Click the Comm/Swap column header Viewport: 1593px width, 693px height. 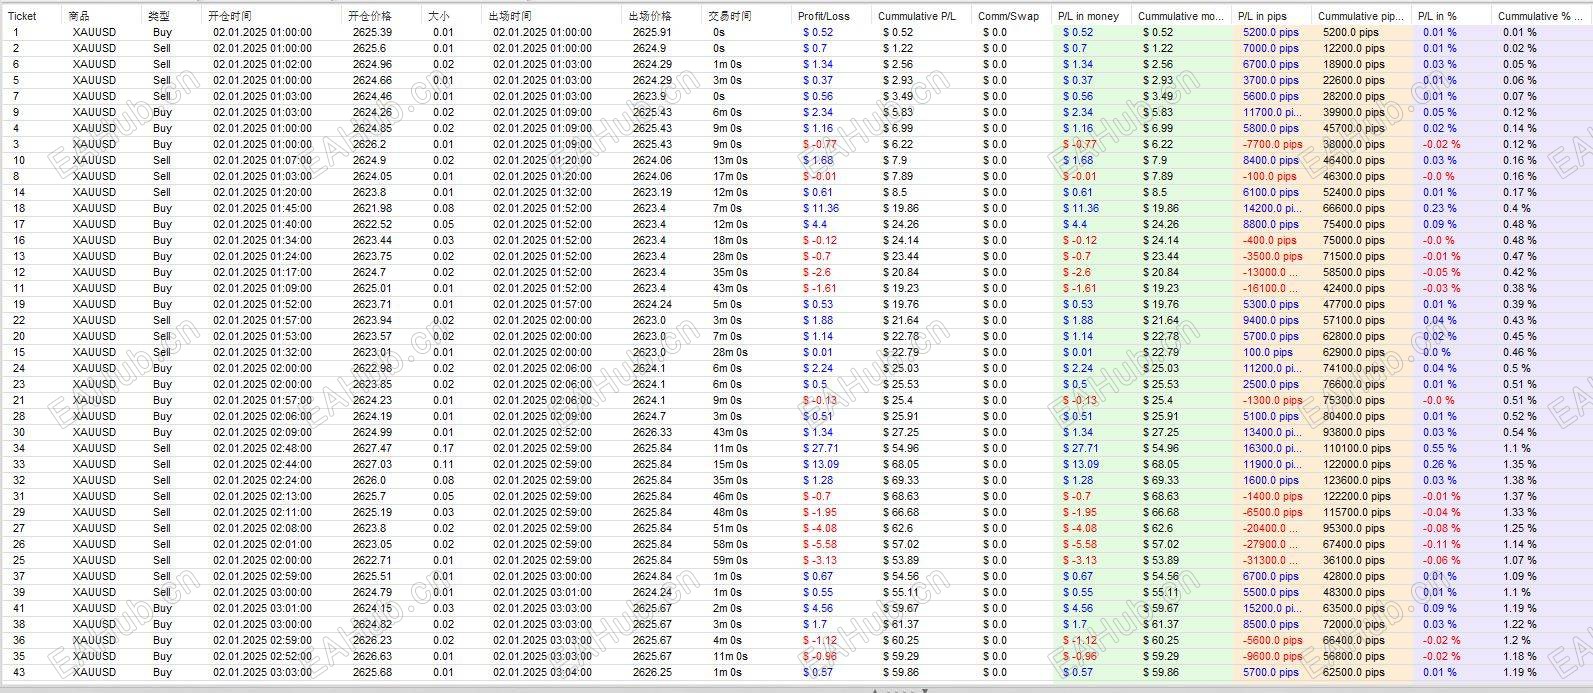point(1008,16)
